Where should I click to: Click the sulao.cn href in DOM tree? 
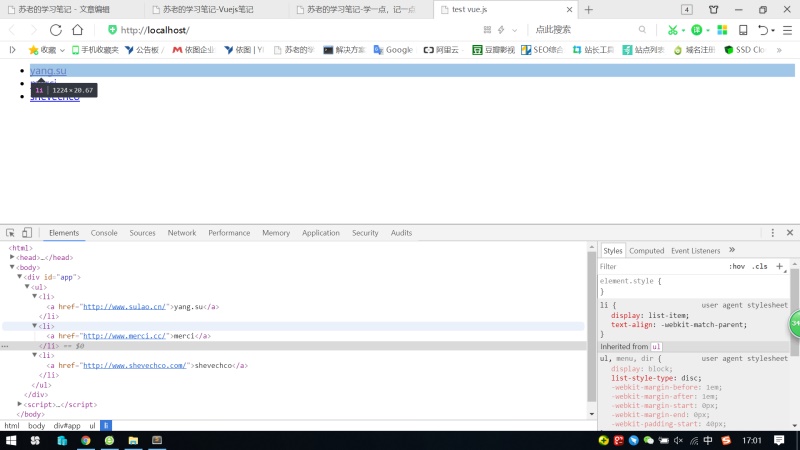coord(124,307)
